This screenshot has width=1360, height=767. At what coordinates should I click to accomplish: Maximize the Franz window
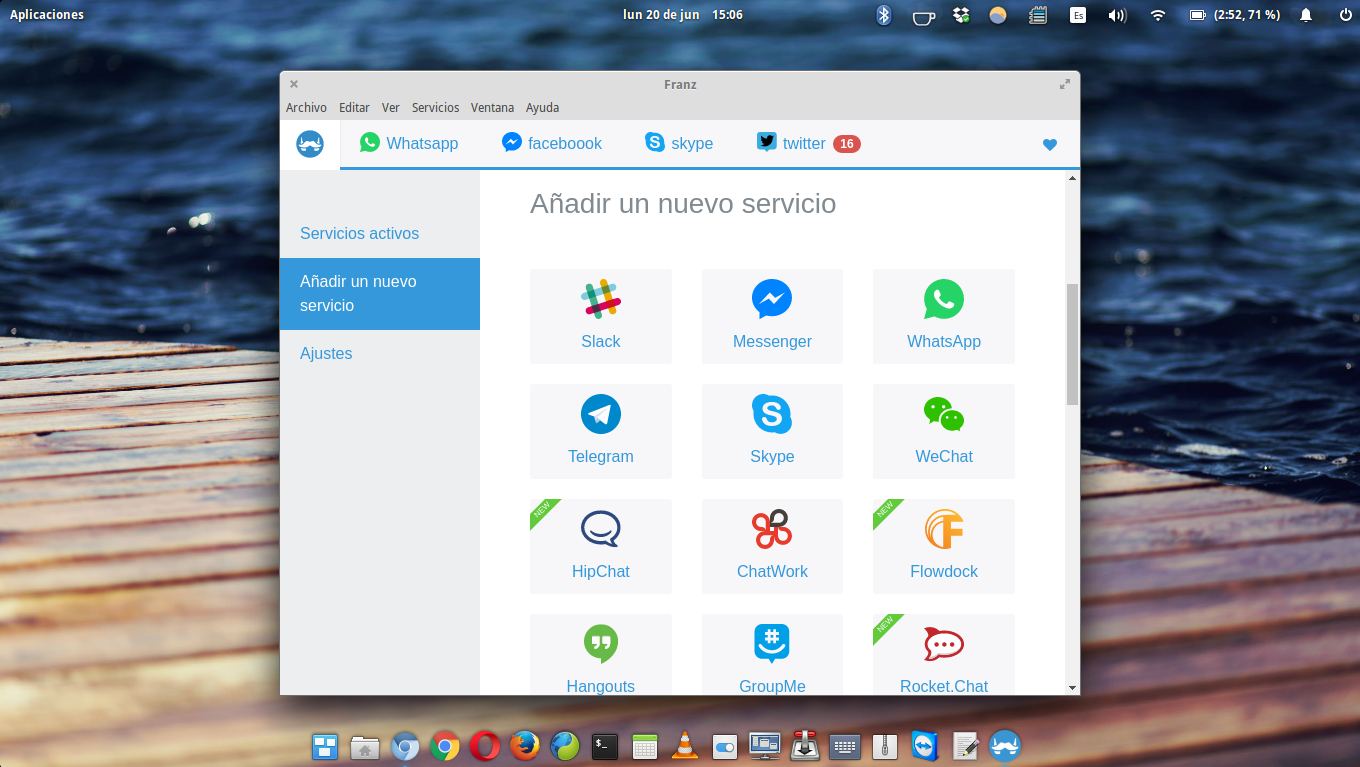point(1065,85)
